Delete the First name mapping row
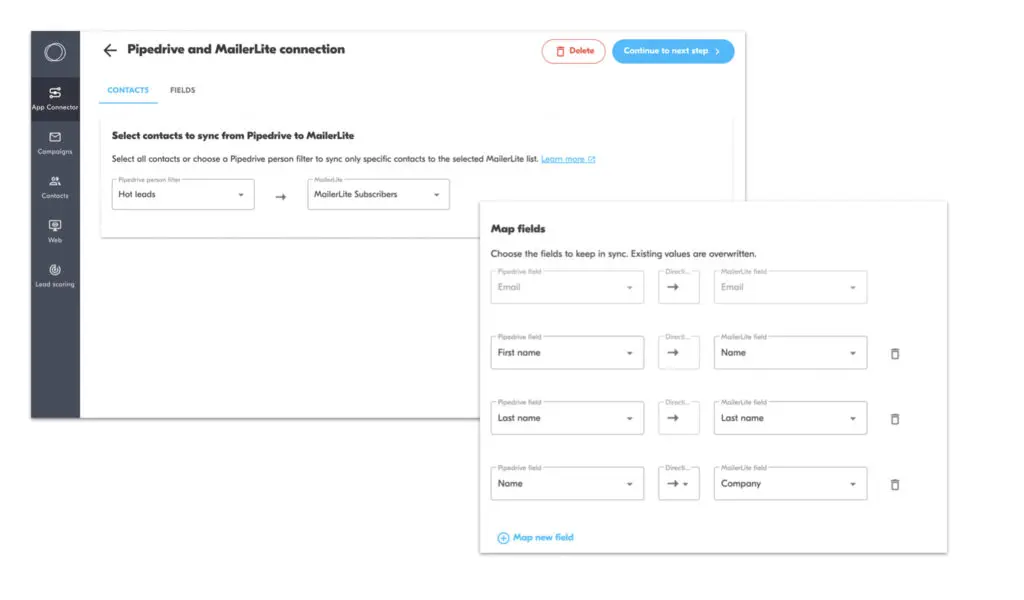This screenshot has height=600, width=1024. 895,353
